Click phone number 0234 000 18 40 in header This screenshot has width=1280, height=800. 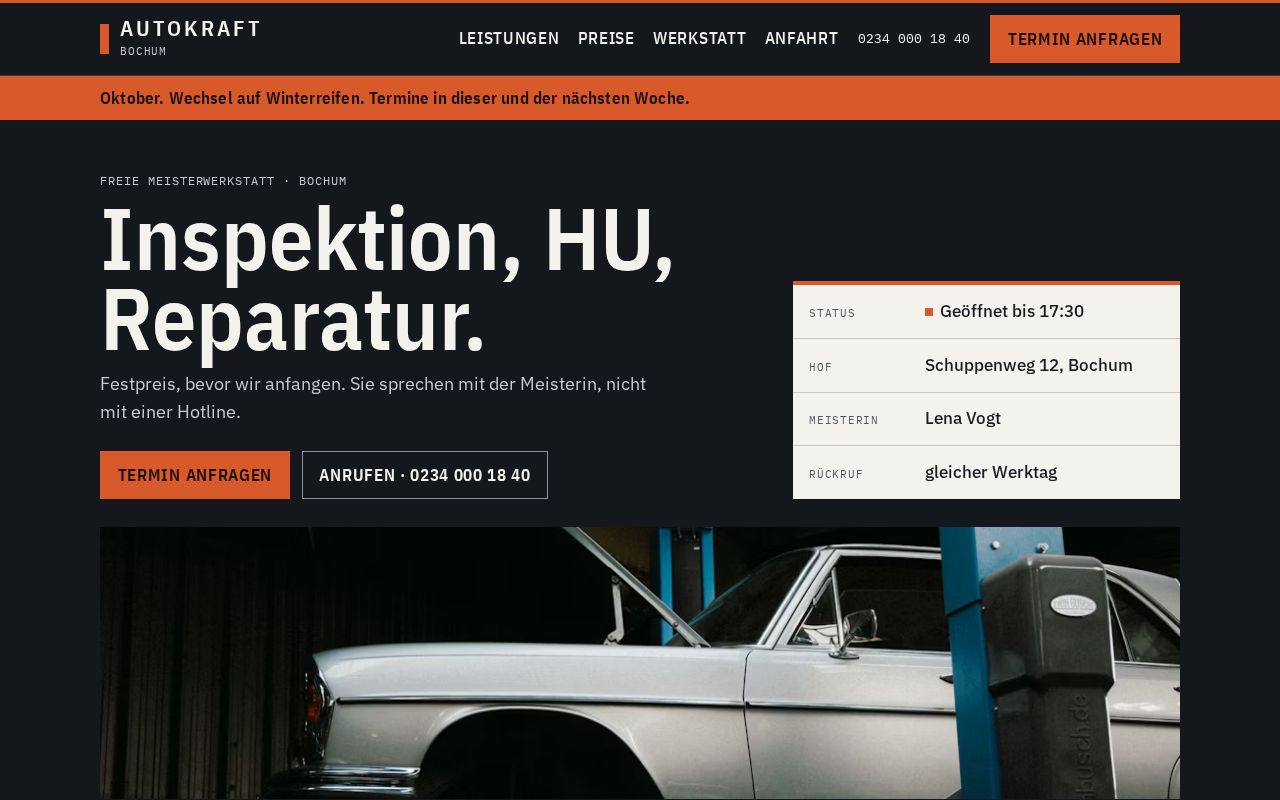tap(914, 39)
